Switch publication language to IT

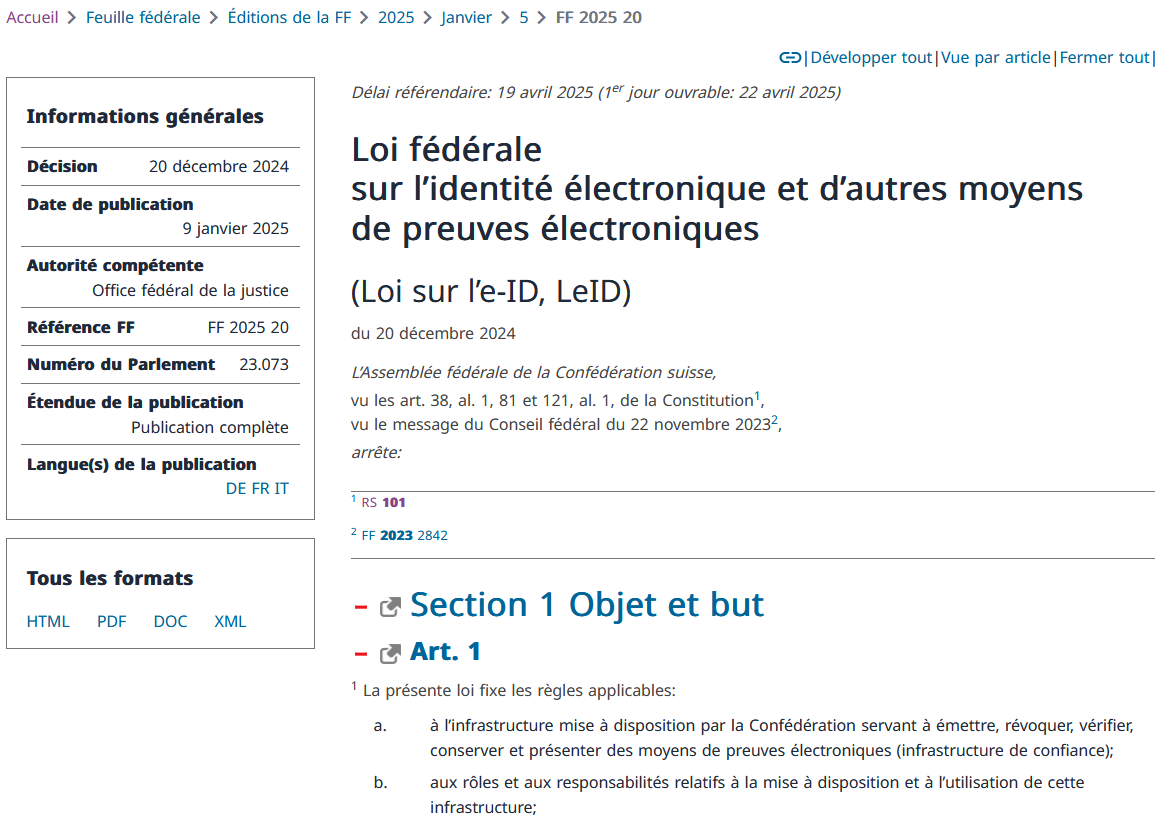282,489
